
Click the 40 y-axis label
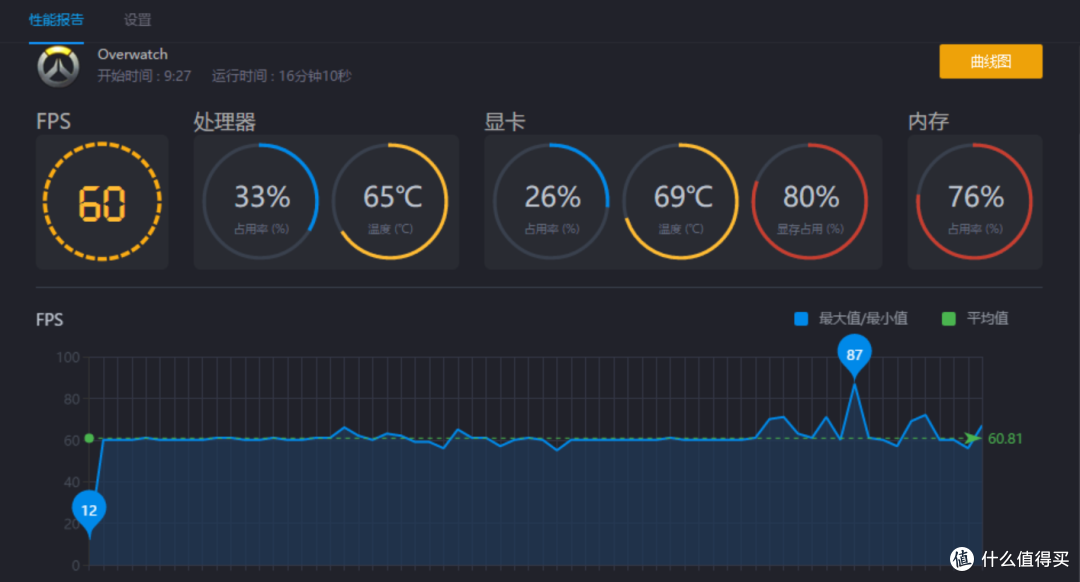(72, 482)
